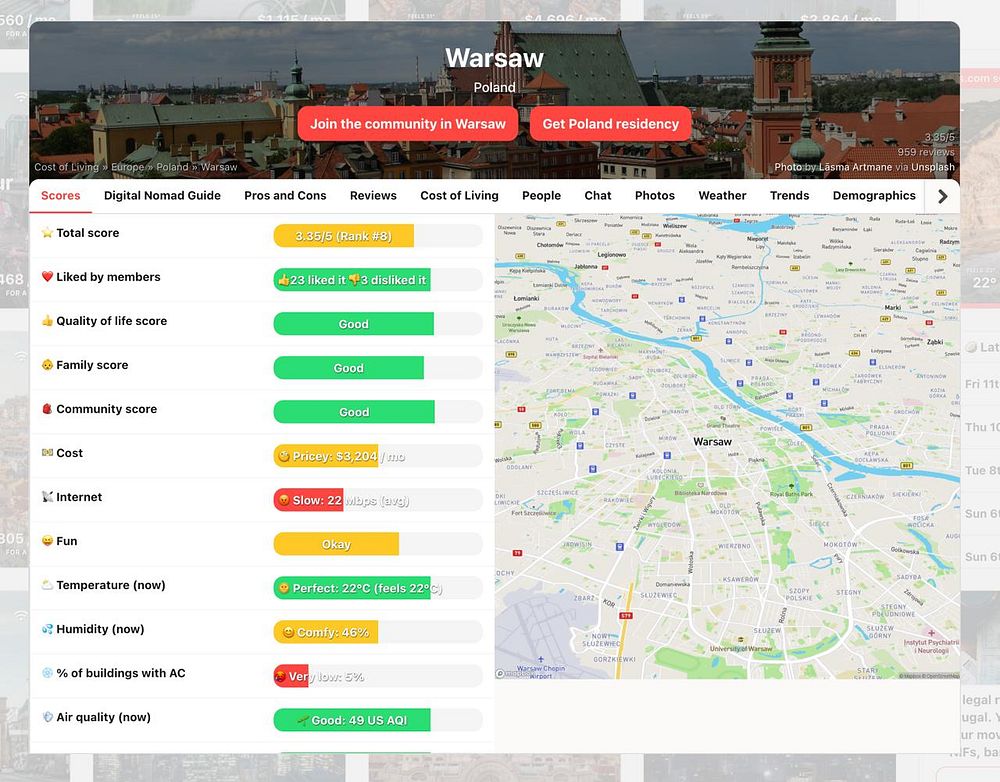This screenshot has width=1000, height=782.
Task: Open the Scores tab
Action: coord(61,196)
